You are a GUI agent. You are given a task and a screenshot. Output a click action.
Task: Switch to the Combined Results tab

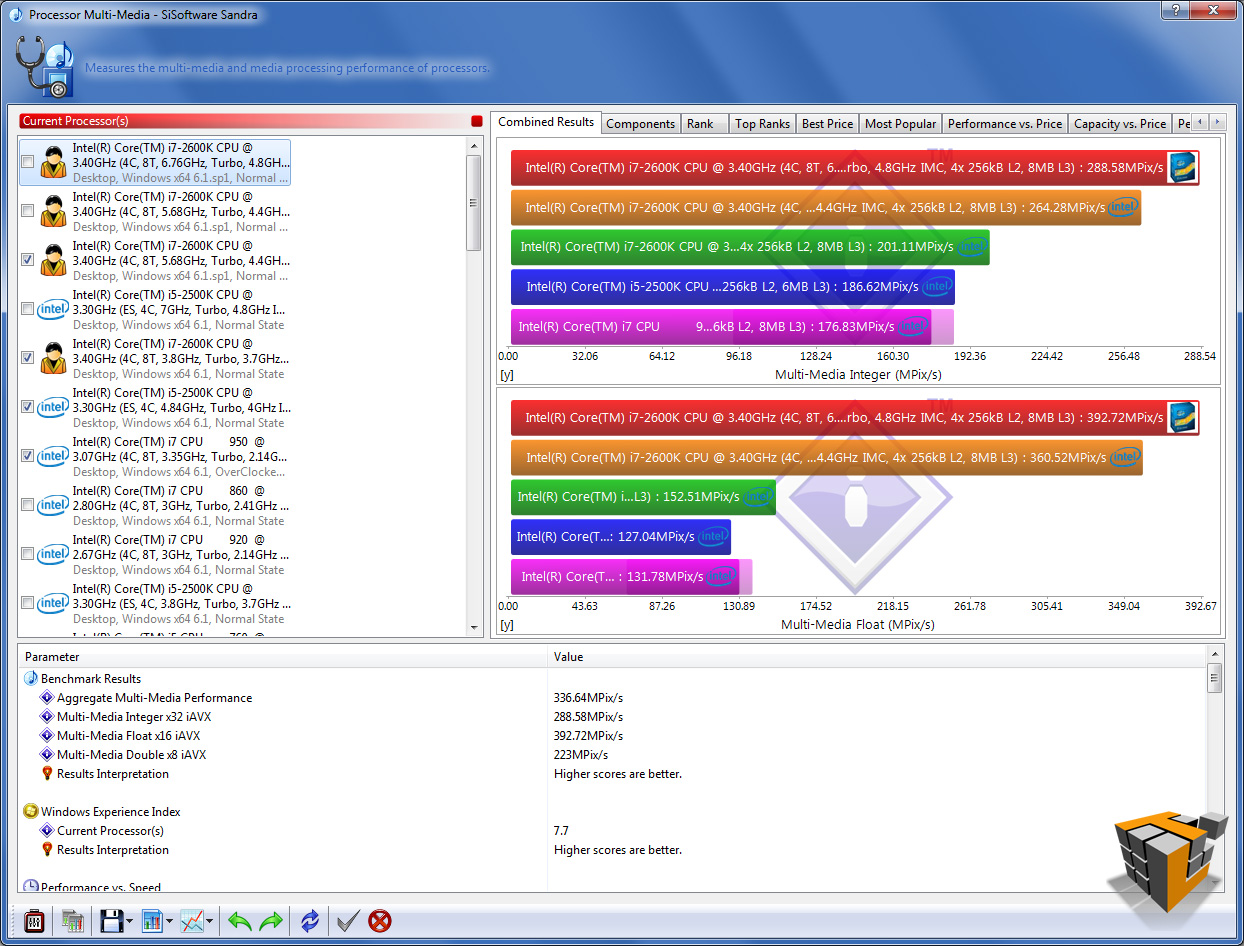(x=546, y=122)
